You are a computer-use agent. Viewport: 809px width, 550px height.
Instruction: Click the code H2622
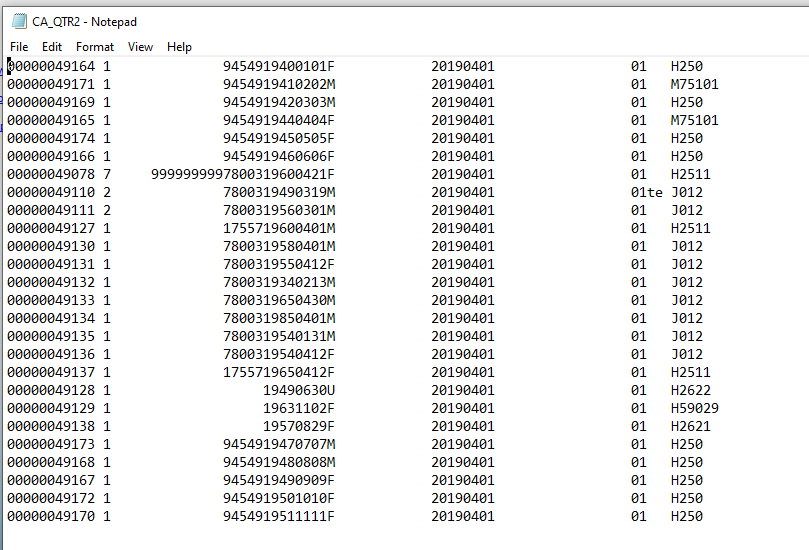690,390
